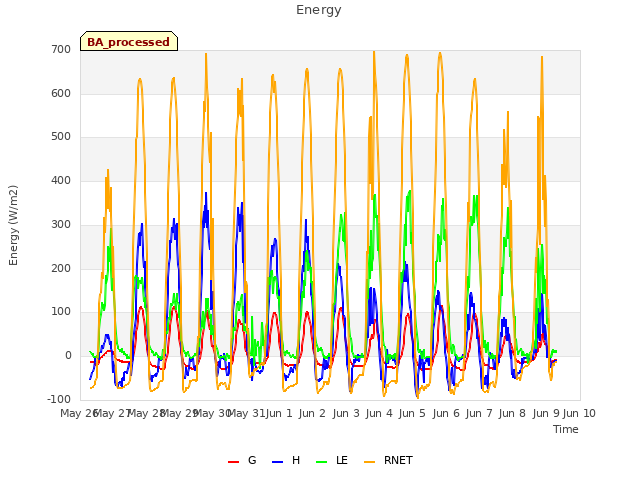Click the Jun 4 x-axis date label

(379, 413)
